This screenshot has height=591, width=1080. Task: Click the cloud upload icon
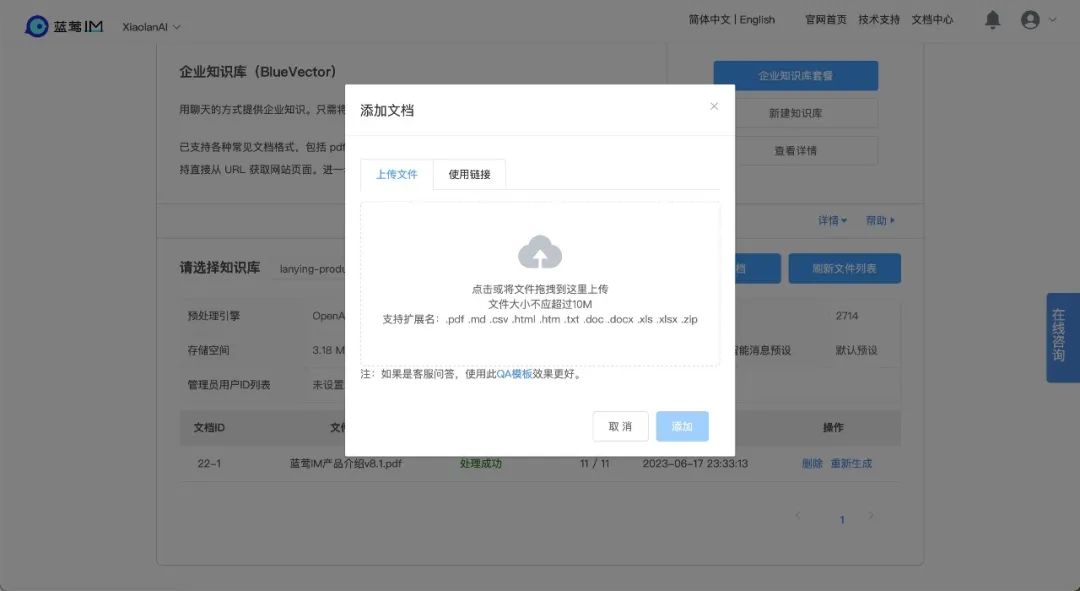(x=540, y=252)
